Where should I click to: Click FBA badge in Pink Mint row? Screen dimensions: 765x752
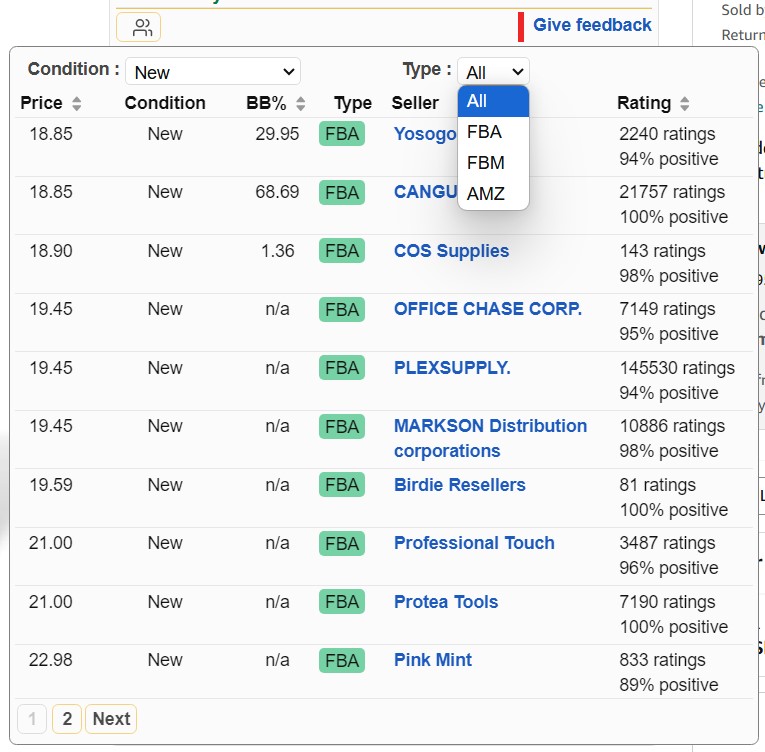coord(342,660)
